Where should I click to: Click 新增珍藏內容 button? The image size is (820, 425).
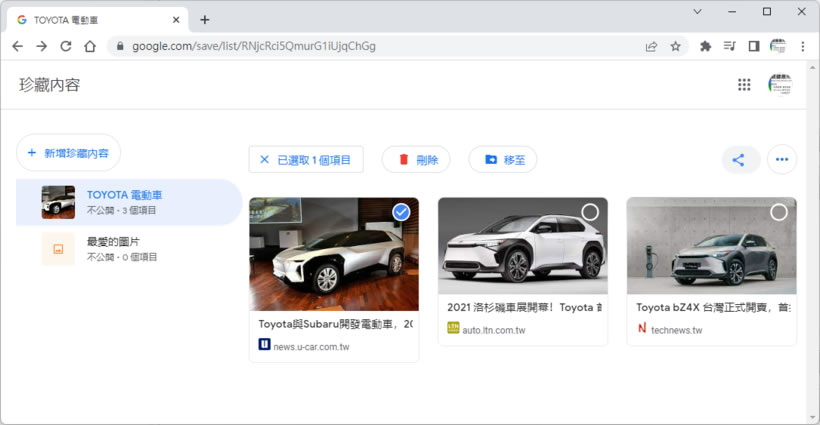click(x=69, y=153)
